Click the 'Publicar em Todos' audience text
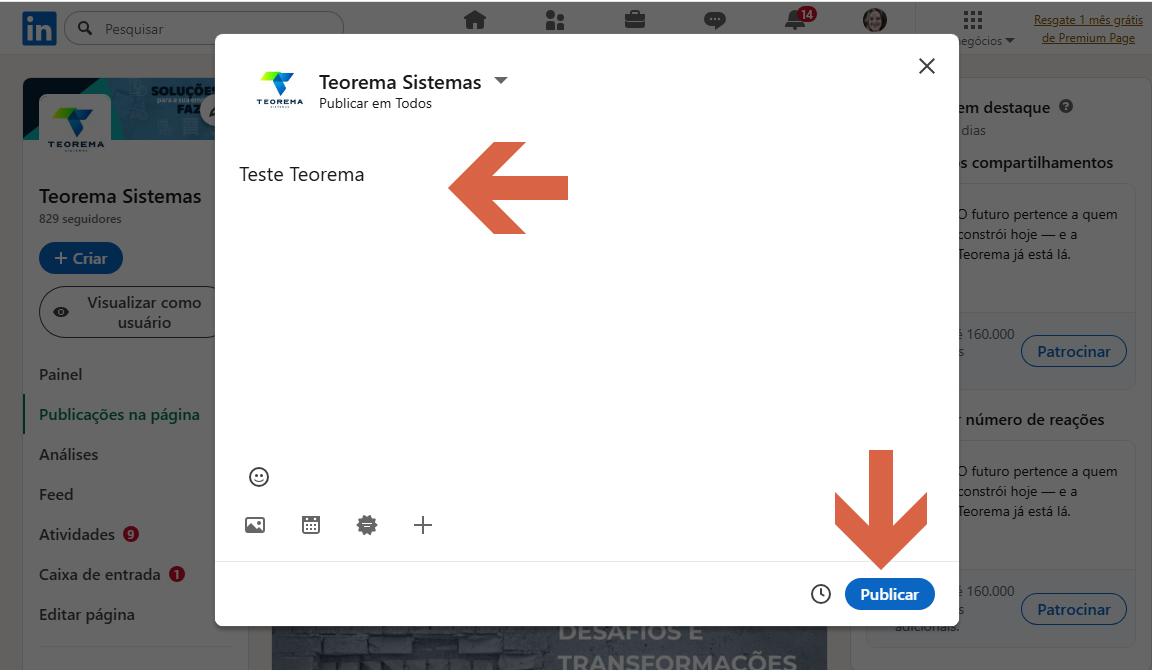The image size is (1152, 670). pyautogui.click(x=375, y=104)
